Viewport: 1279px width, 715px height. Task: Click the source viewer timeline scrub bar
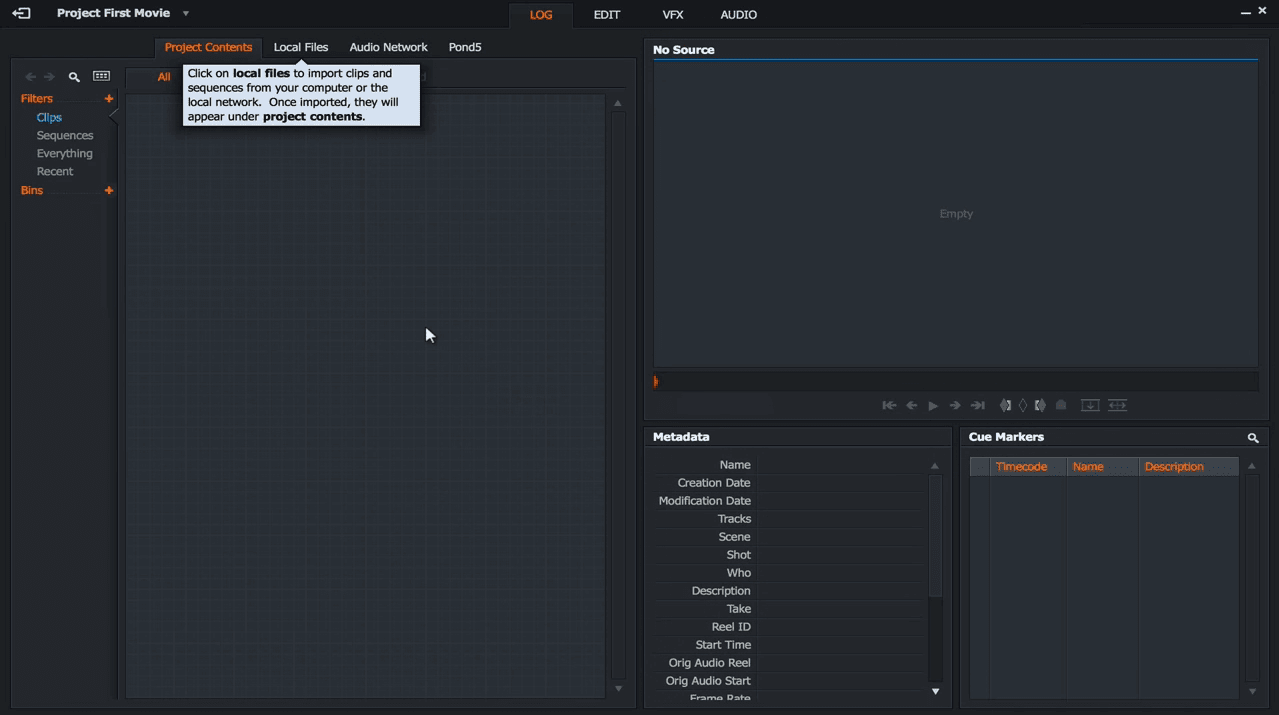[x=955, y=382]
